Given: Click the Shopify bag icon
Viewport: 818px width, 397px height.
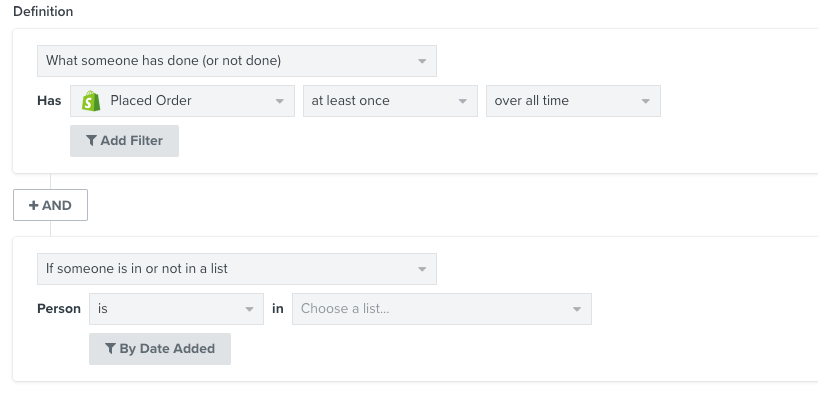Looking at the screenshot, I should [x=91, y=101].
